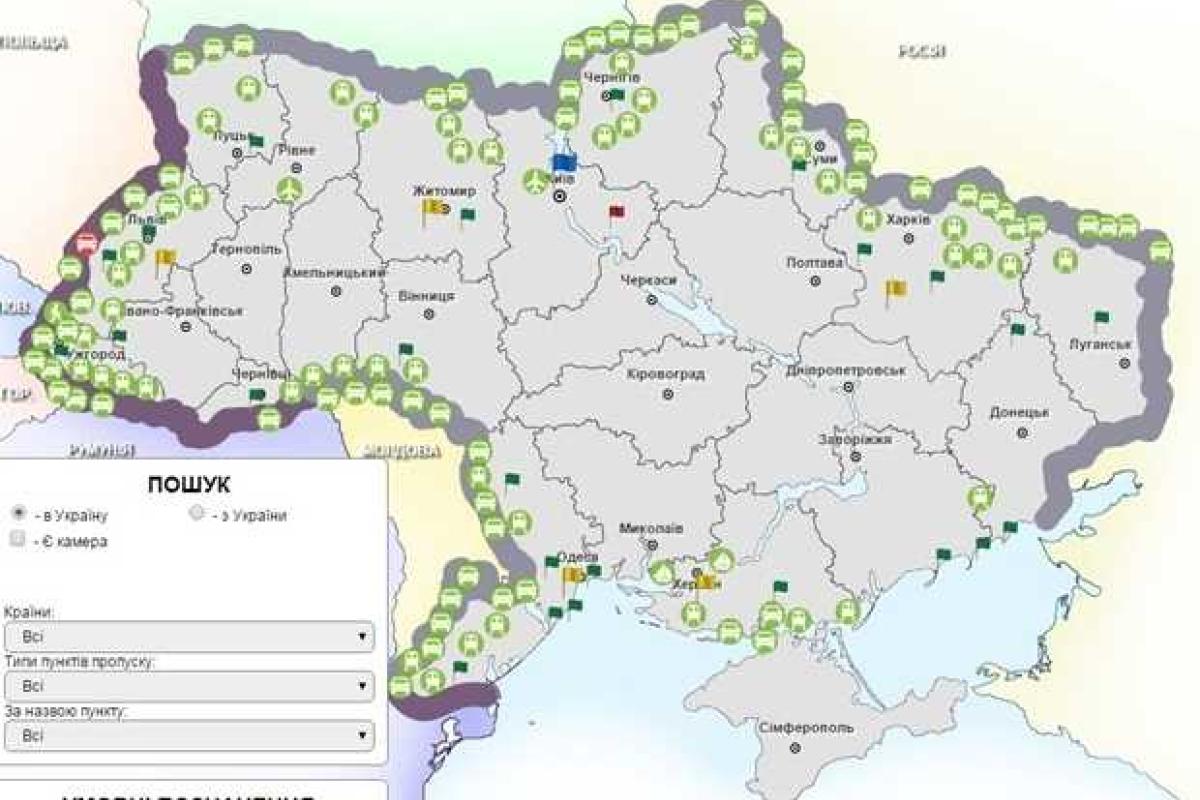Click the red checkpoint icon on the western border
This screenshot has height=800, width=1200.
86,243
